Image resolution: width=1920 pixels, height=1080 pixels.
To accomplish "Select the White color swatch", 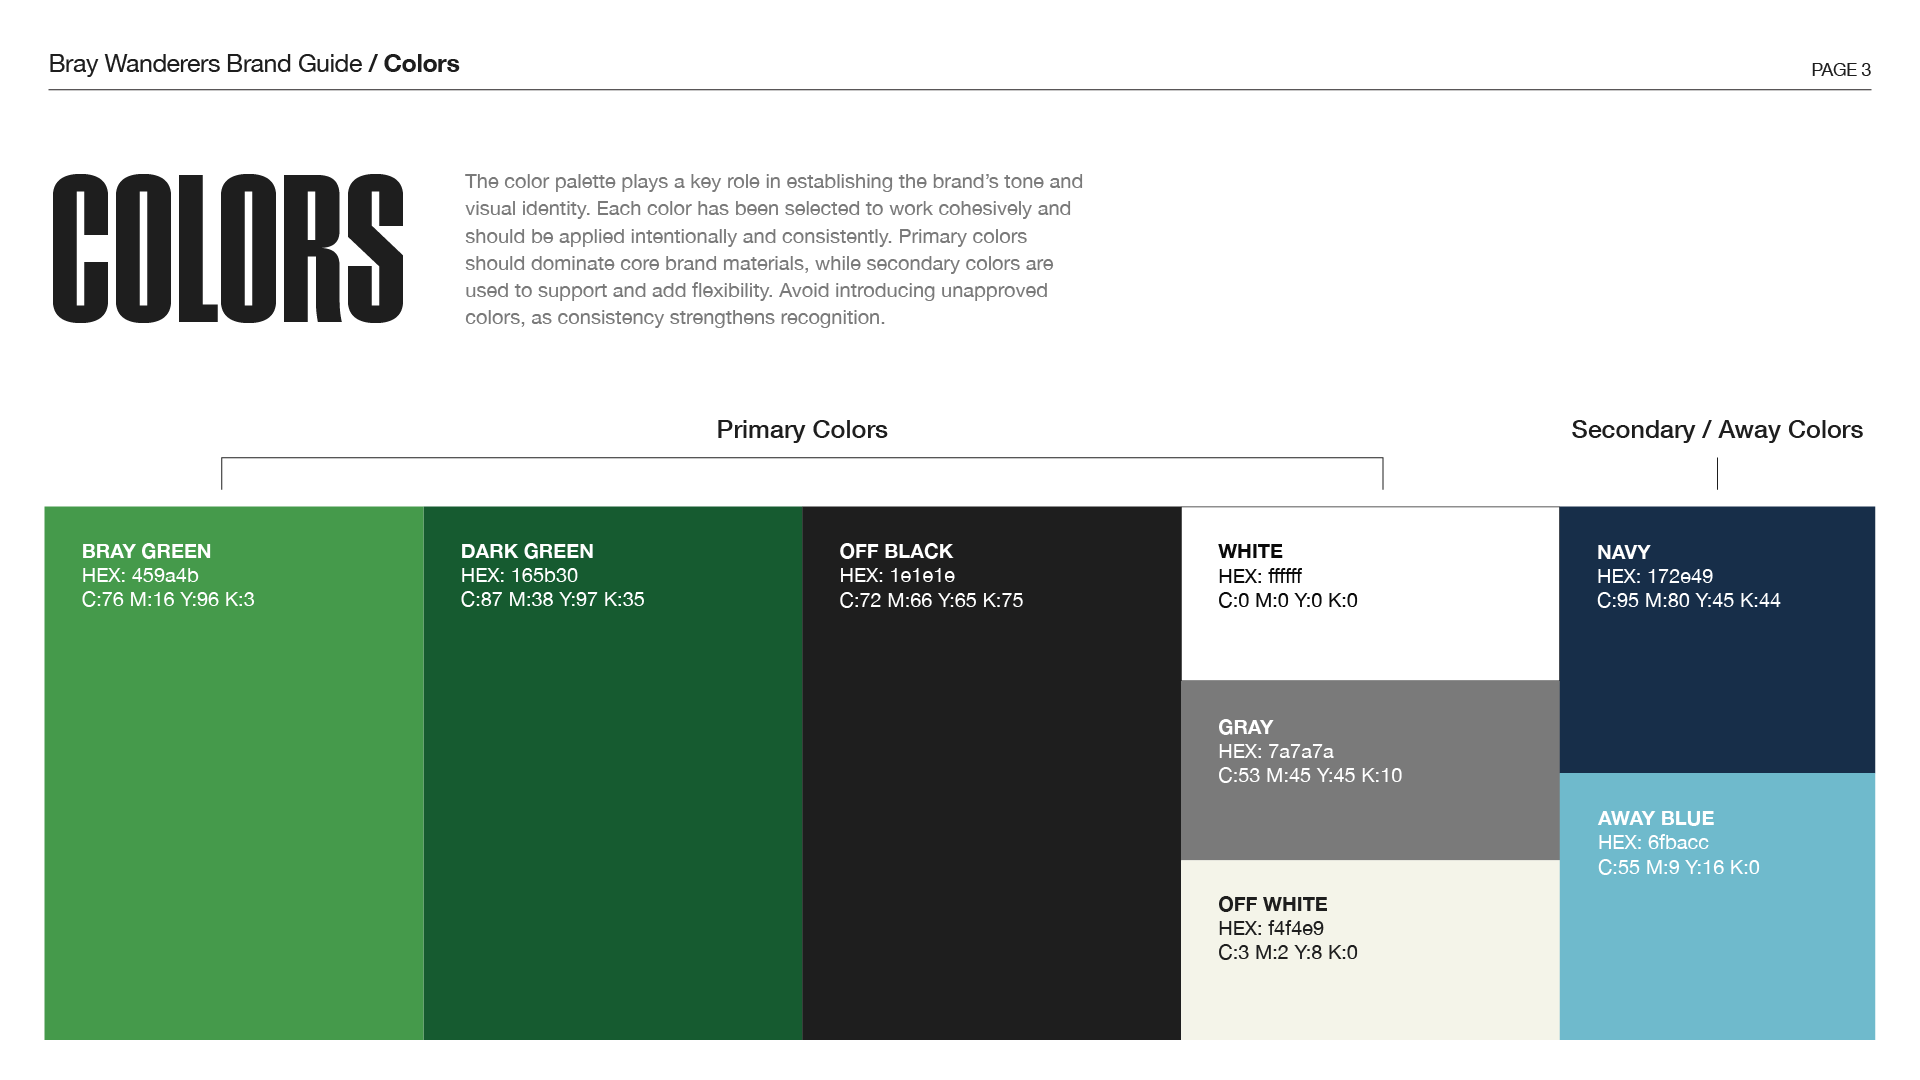I will (1370, 594).
